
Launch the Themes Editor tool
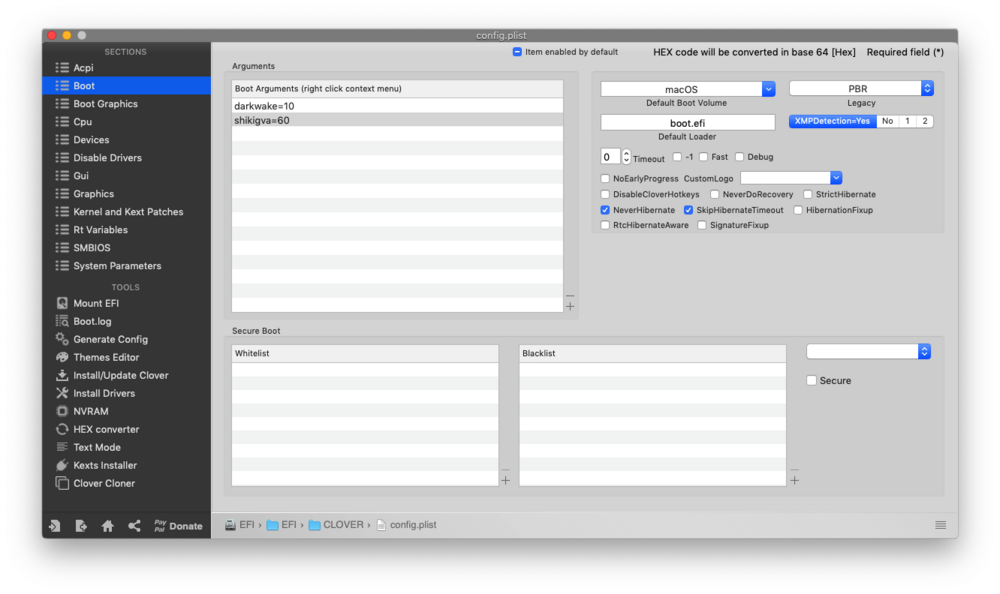coord(105,357)
